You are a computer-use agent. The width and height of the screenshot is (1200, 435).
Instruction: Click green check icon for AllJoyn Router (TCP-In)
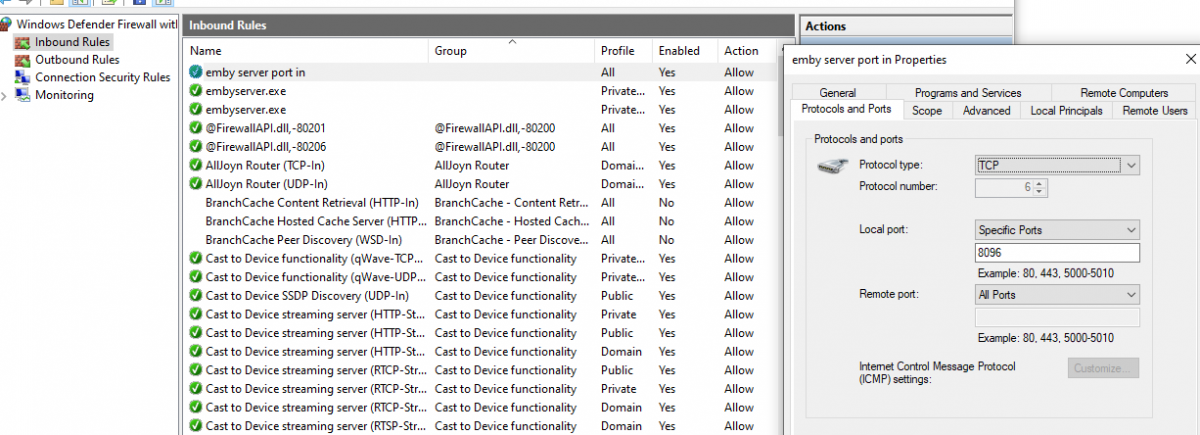[x=196, y=165]
